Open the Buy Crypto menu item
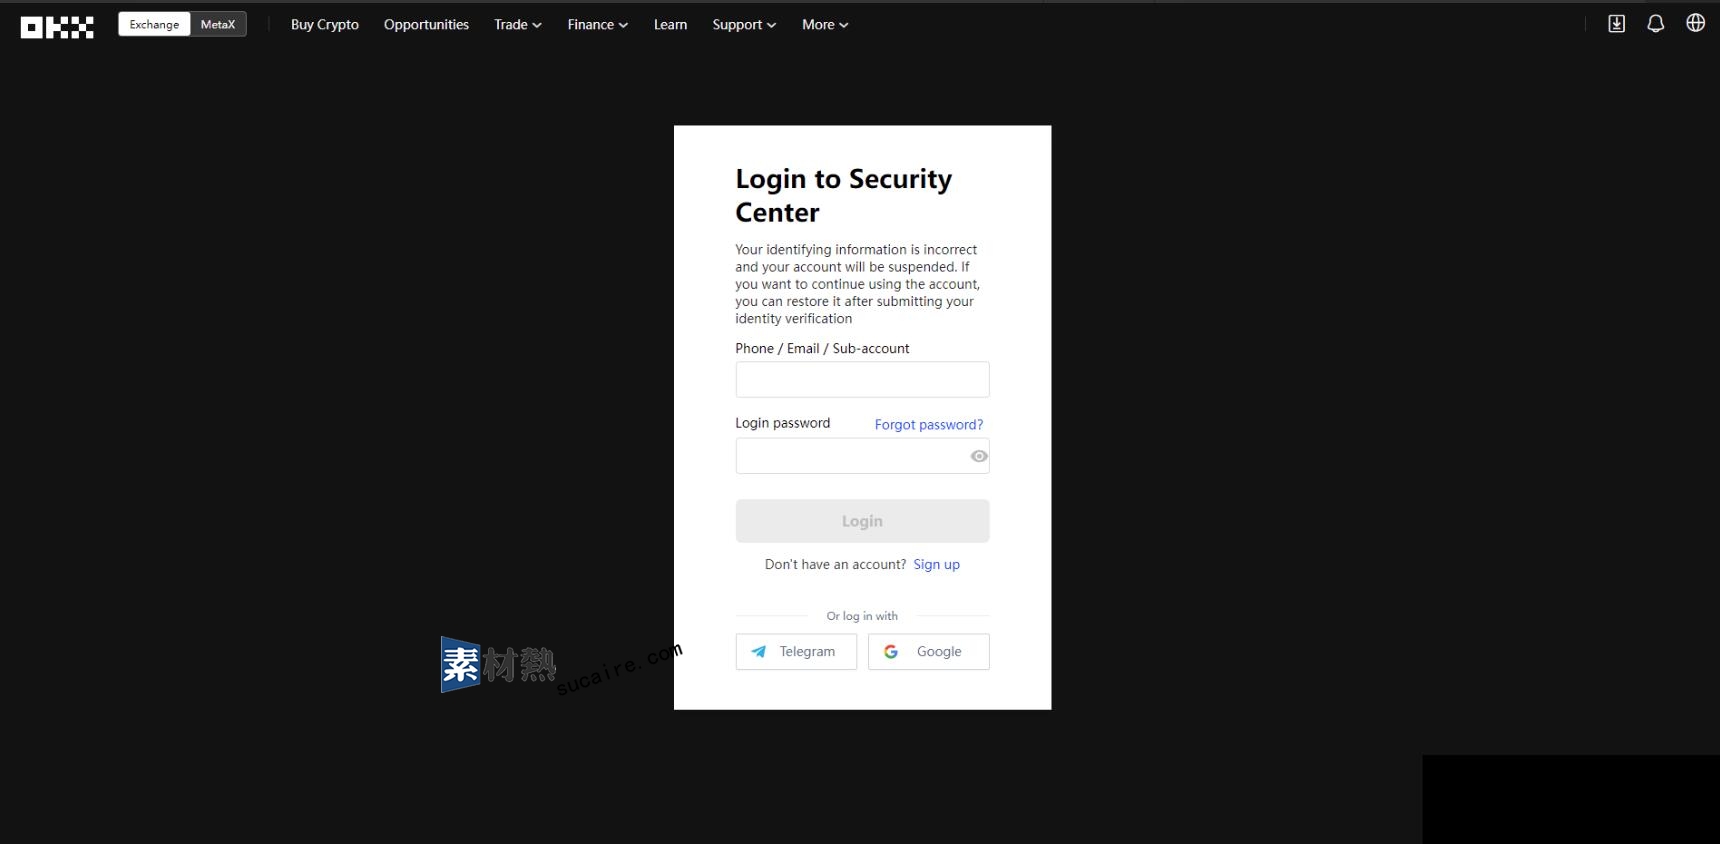 pos(324,25)
